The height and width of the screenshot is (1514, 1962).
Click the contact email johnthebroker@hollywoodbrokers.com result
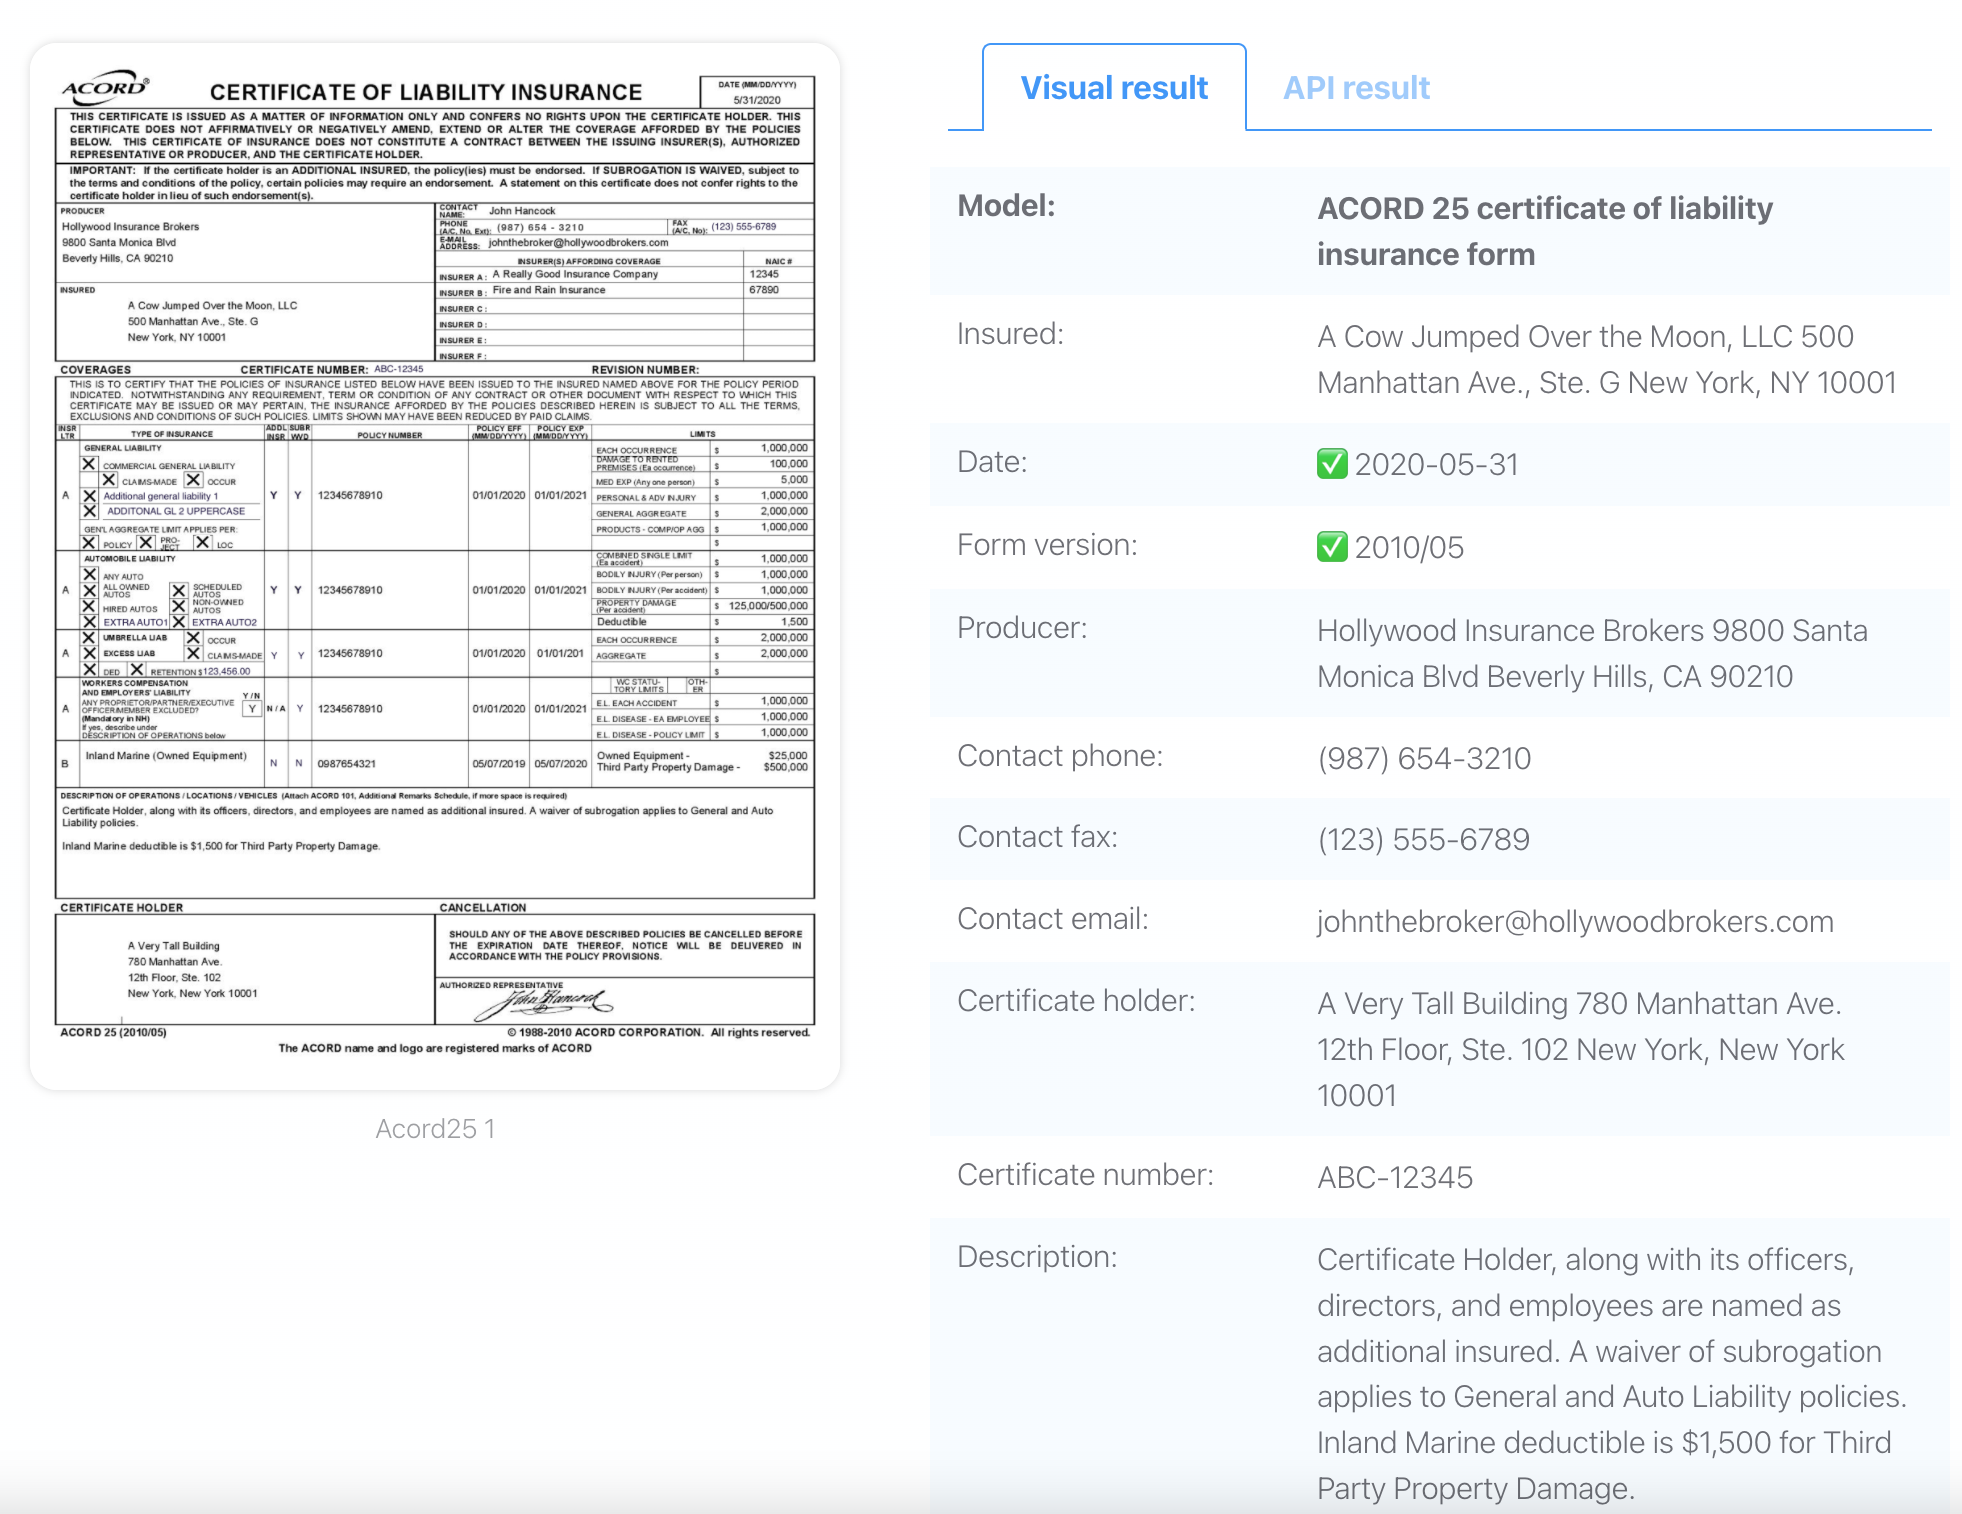pyautogui.click(x=1575, y=921)
